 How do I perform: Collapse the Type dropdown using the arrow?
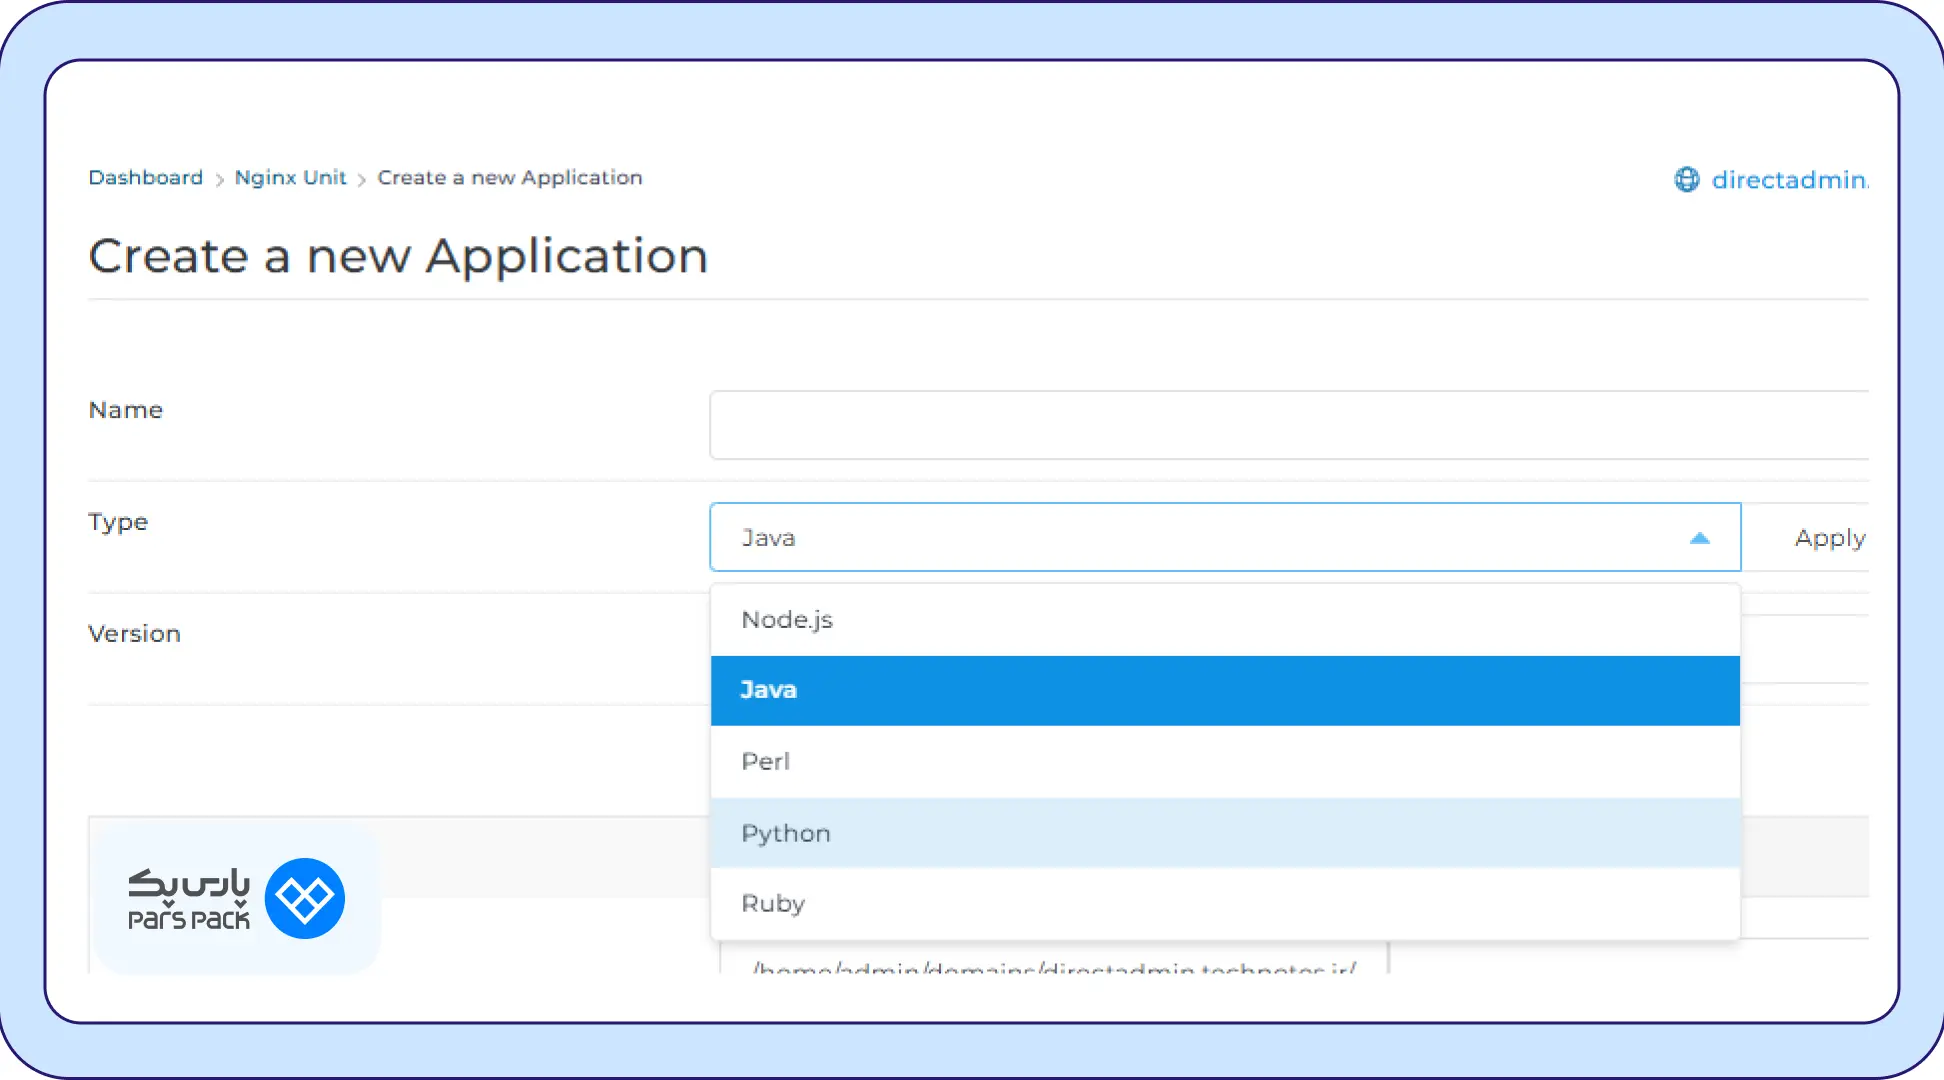pos(1699,538)
